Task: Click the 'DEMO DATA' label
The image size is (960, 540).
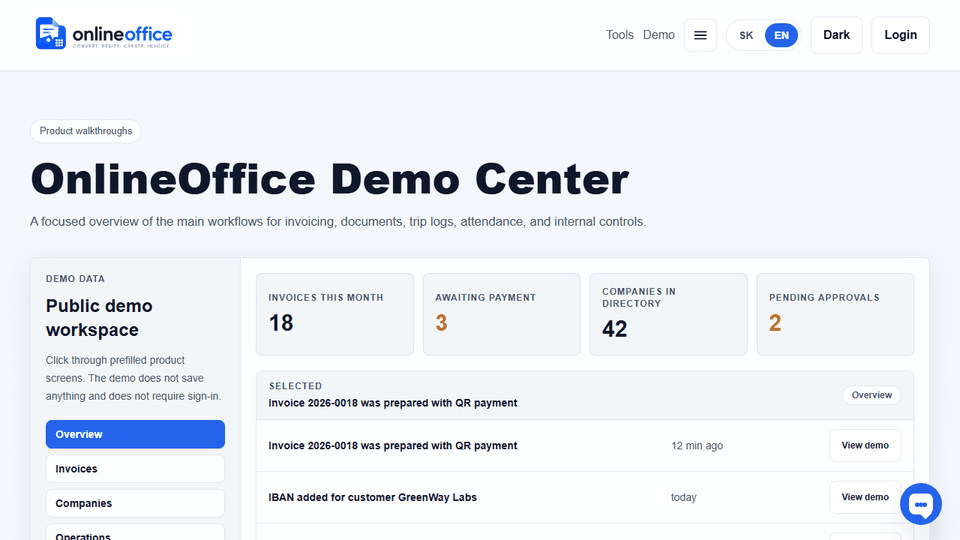Action: click(75, 279)
